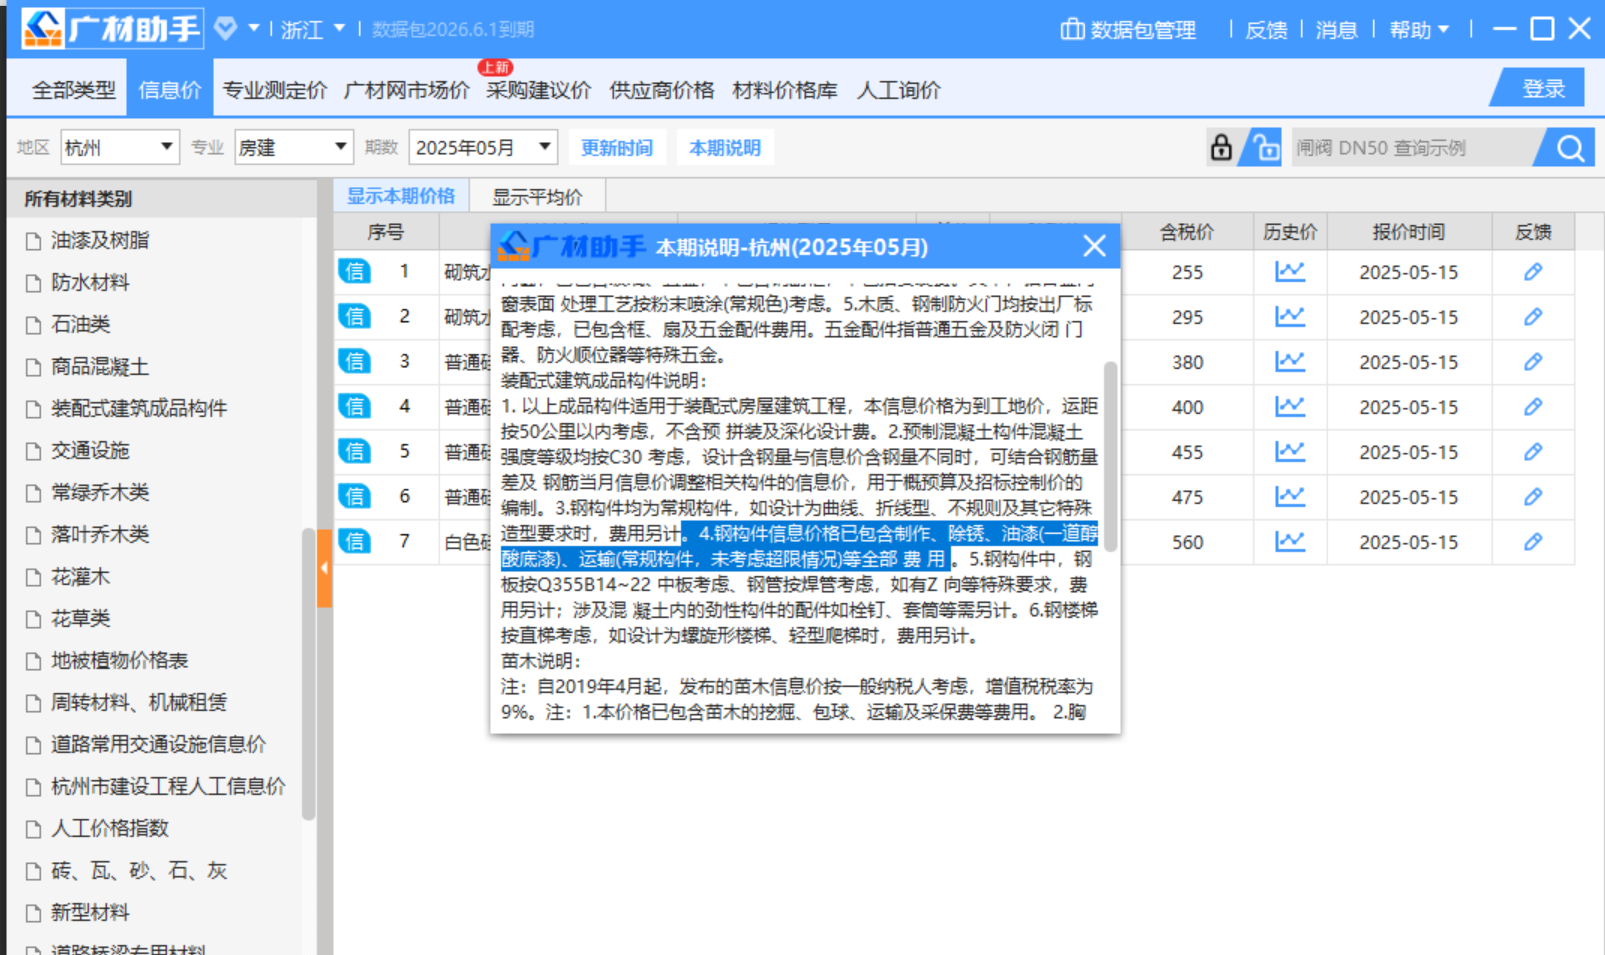Screen dimensions: 1605x955
Task: Open the 地区 杭州 dropdown
Action: click(x=120, y=147)
